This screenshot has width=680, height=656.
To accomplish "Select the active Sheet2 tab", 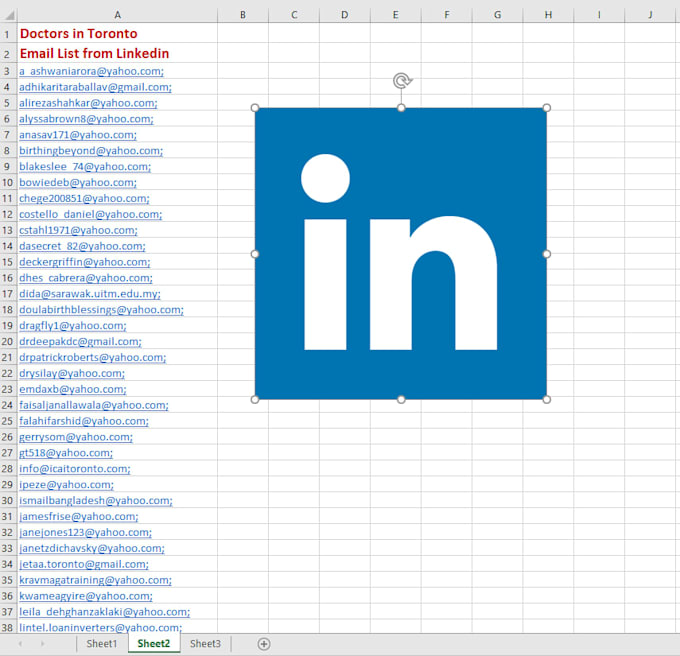I will (153, 644).
